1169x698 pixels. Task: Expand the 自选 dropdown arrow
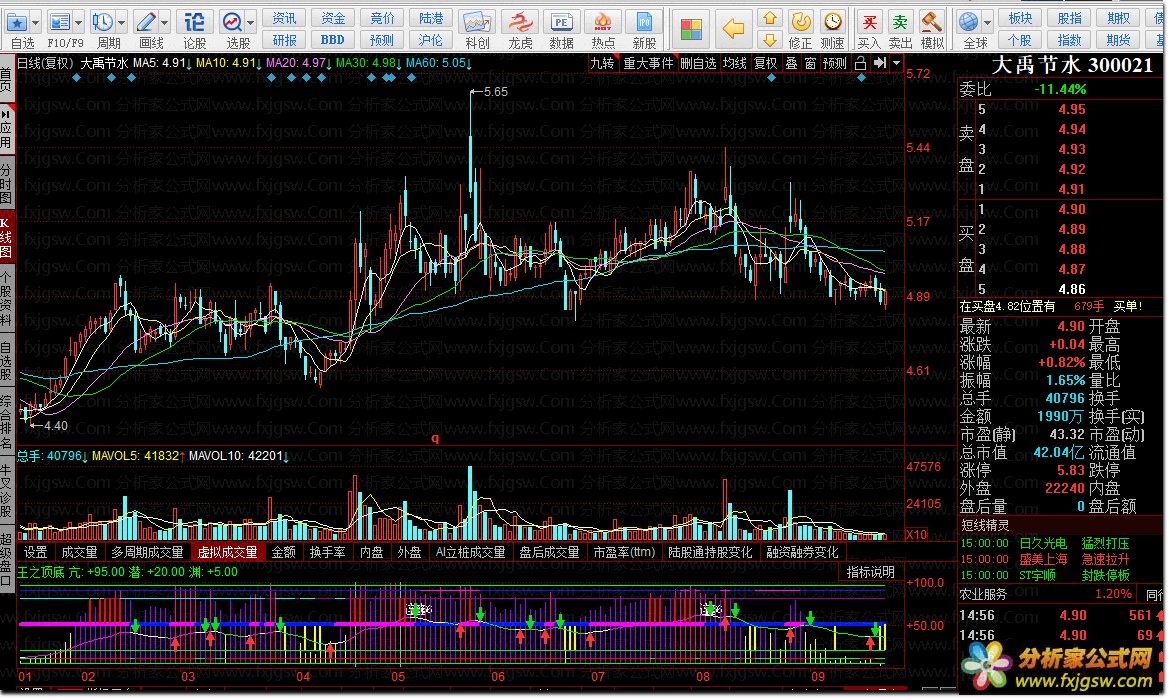coord(35,22)
